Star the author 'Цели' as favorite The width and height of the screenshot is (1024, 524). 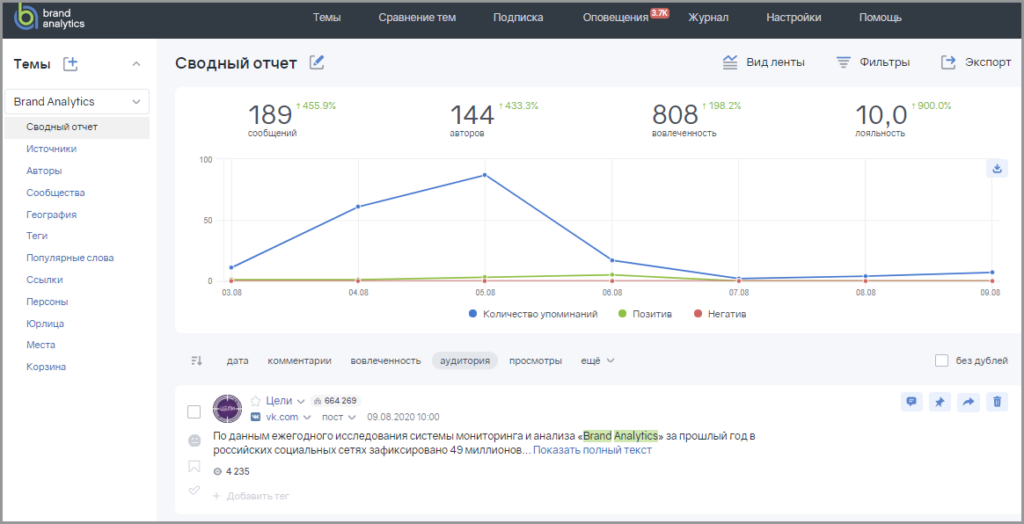(x=254, y=401)
